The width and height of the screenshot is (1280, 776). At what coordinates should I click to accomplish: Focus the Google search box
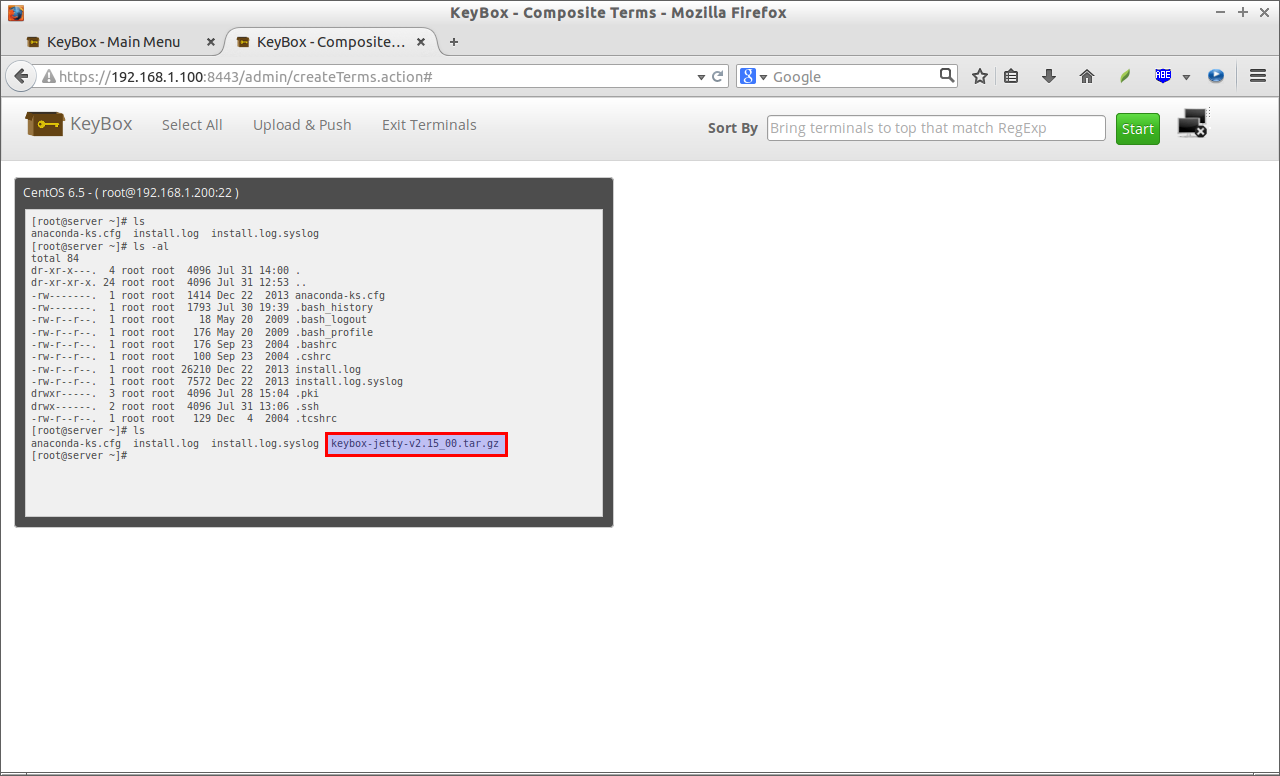pos(854,77)
